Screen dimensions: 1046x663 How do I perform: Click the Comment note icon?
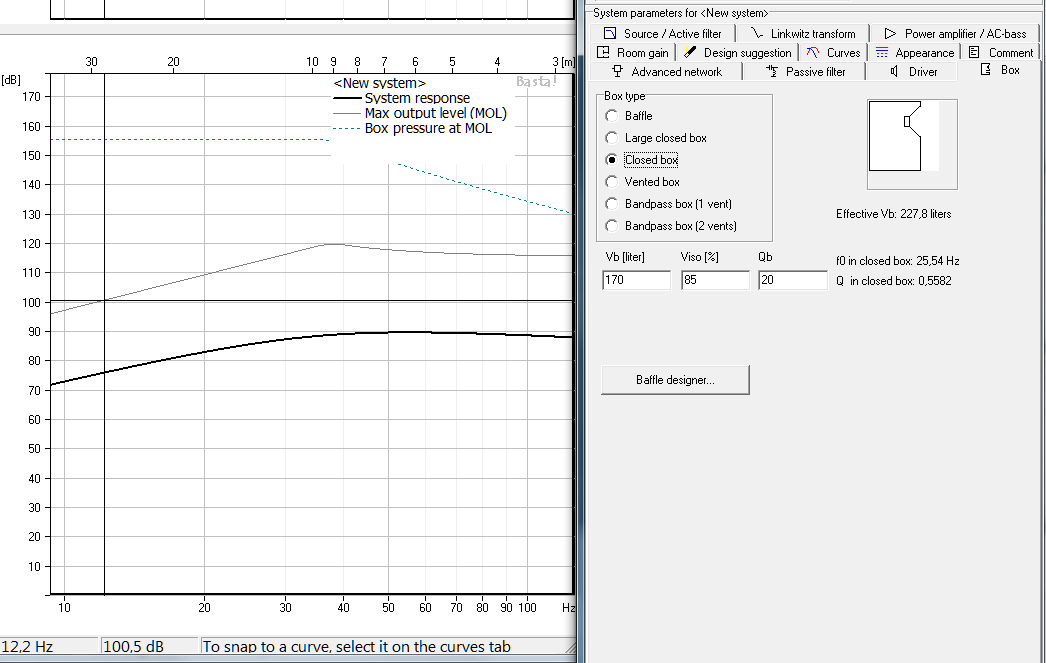click(975, 52)
